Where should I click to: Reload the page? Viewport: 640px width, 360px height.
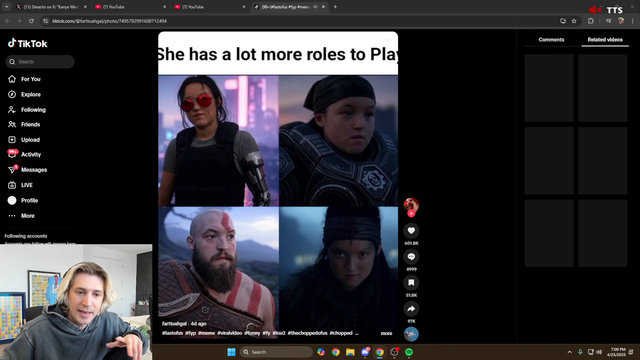(31, 21)
